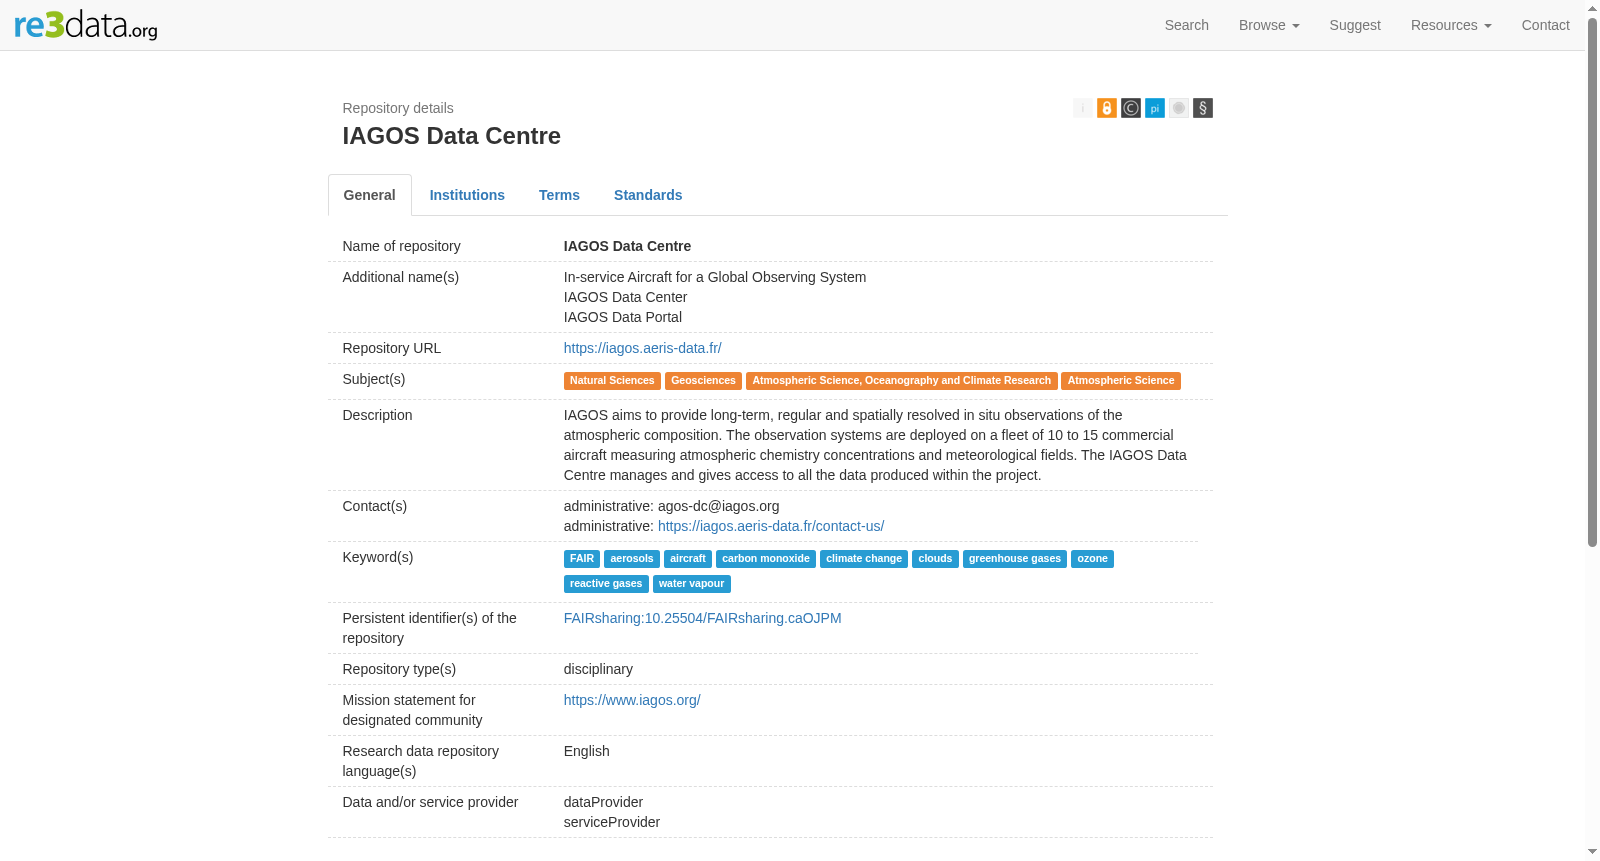Click the 'Keyword(s)' row label

coord(378,557)
